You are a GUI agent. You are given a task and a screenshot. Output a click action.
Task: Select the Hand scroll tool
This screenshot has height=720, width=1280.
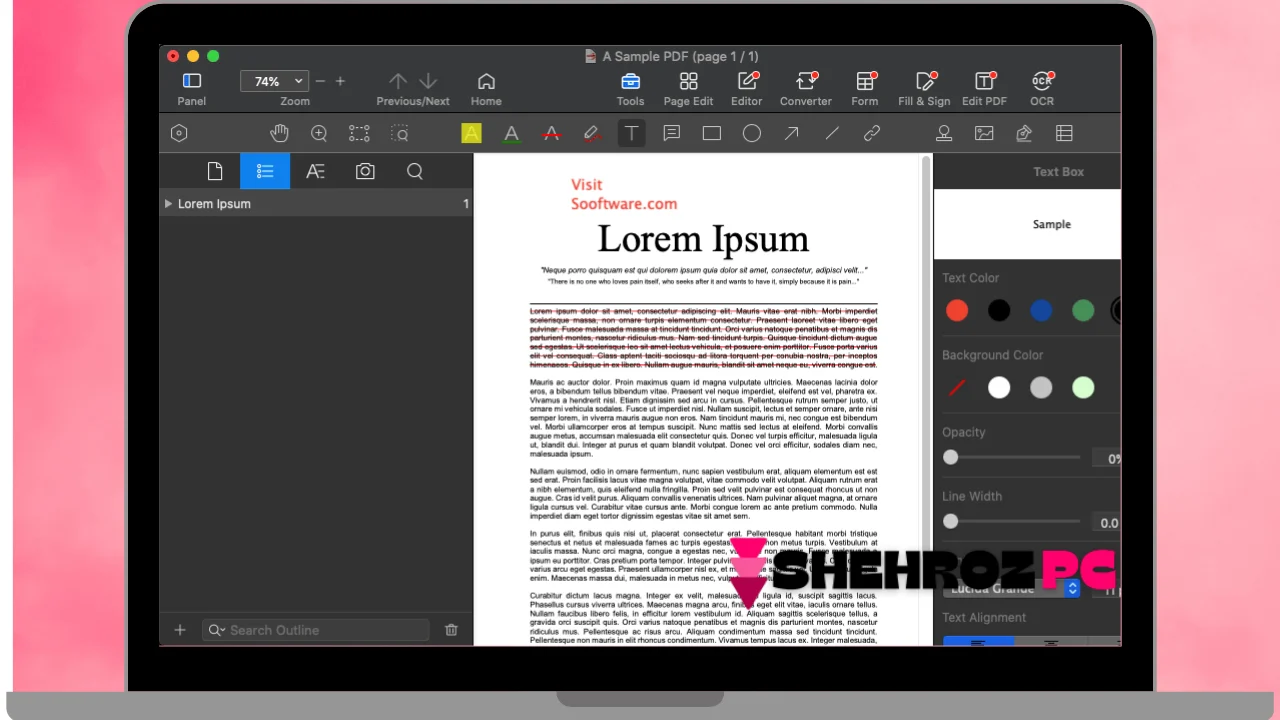click(x=279, y=133)
